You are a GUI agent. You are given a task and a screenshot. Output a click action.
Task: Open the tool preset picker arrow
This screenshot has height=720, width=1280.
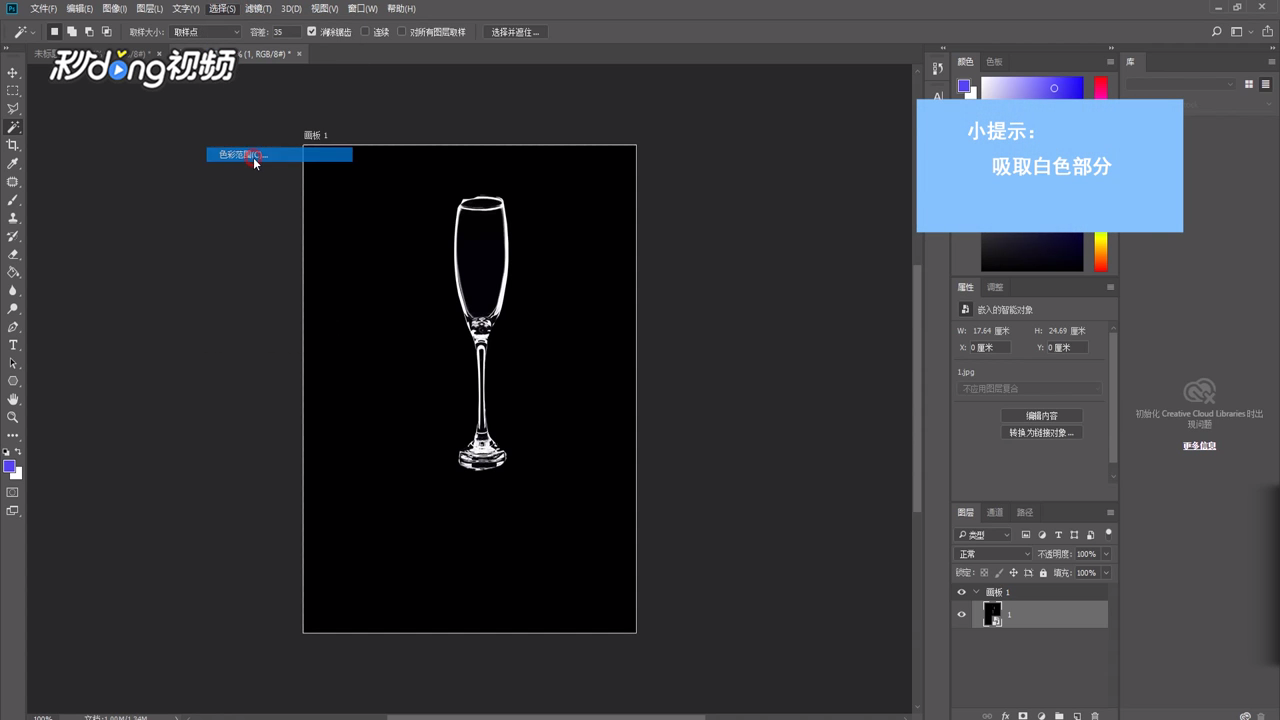click(32, 32)
